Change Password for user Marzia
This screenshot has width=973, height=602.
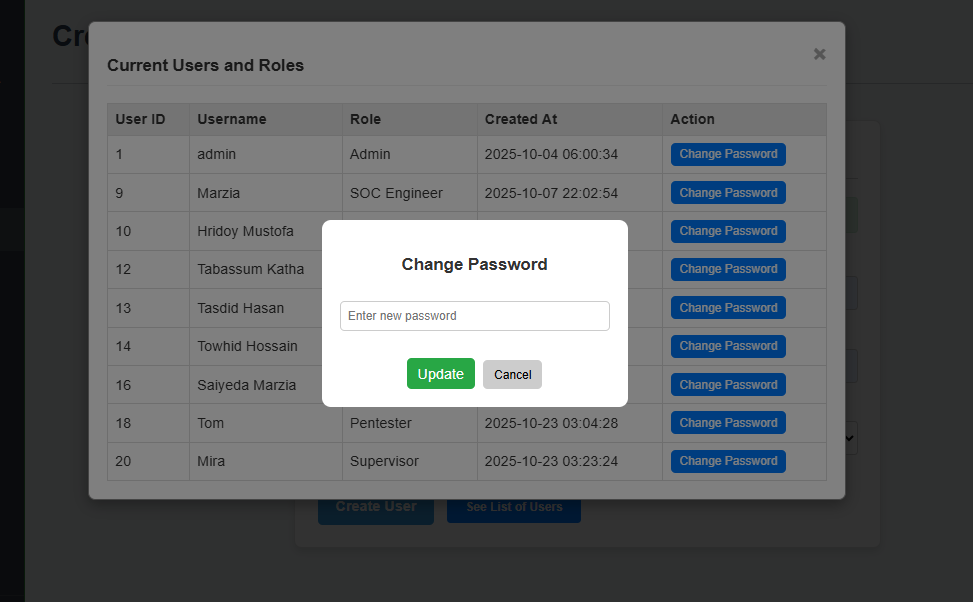tap(728, 193)
